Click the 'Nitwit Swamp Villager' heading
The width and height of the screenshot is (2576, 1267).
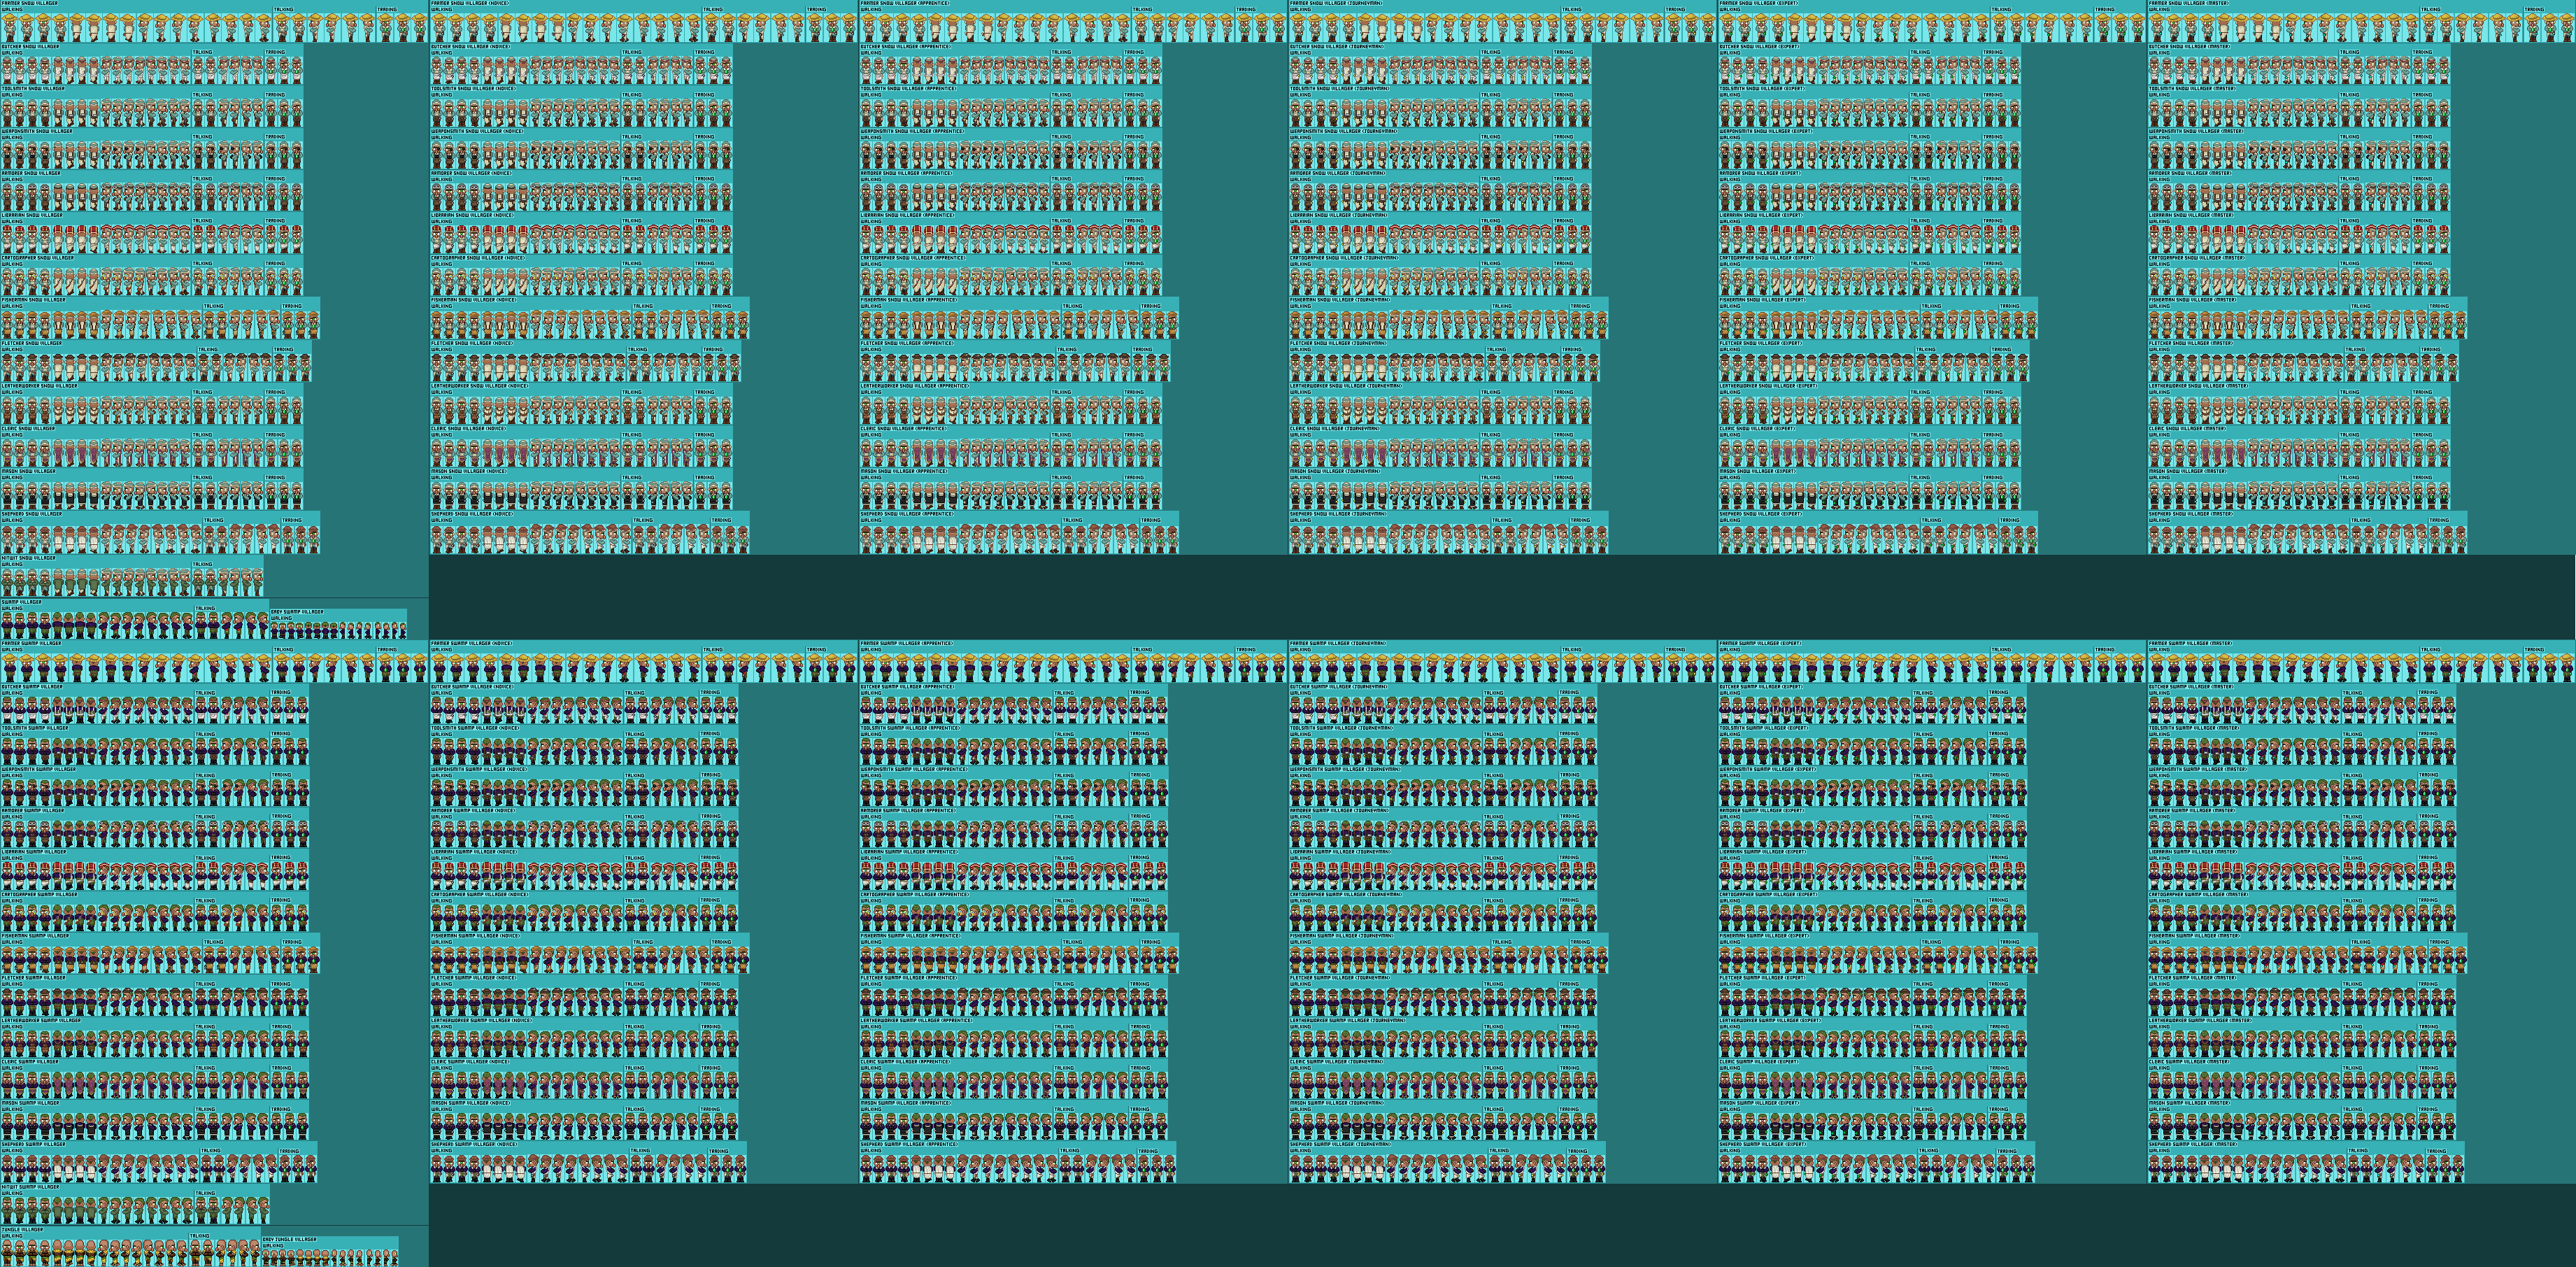(x=30, y=1187)
